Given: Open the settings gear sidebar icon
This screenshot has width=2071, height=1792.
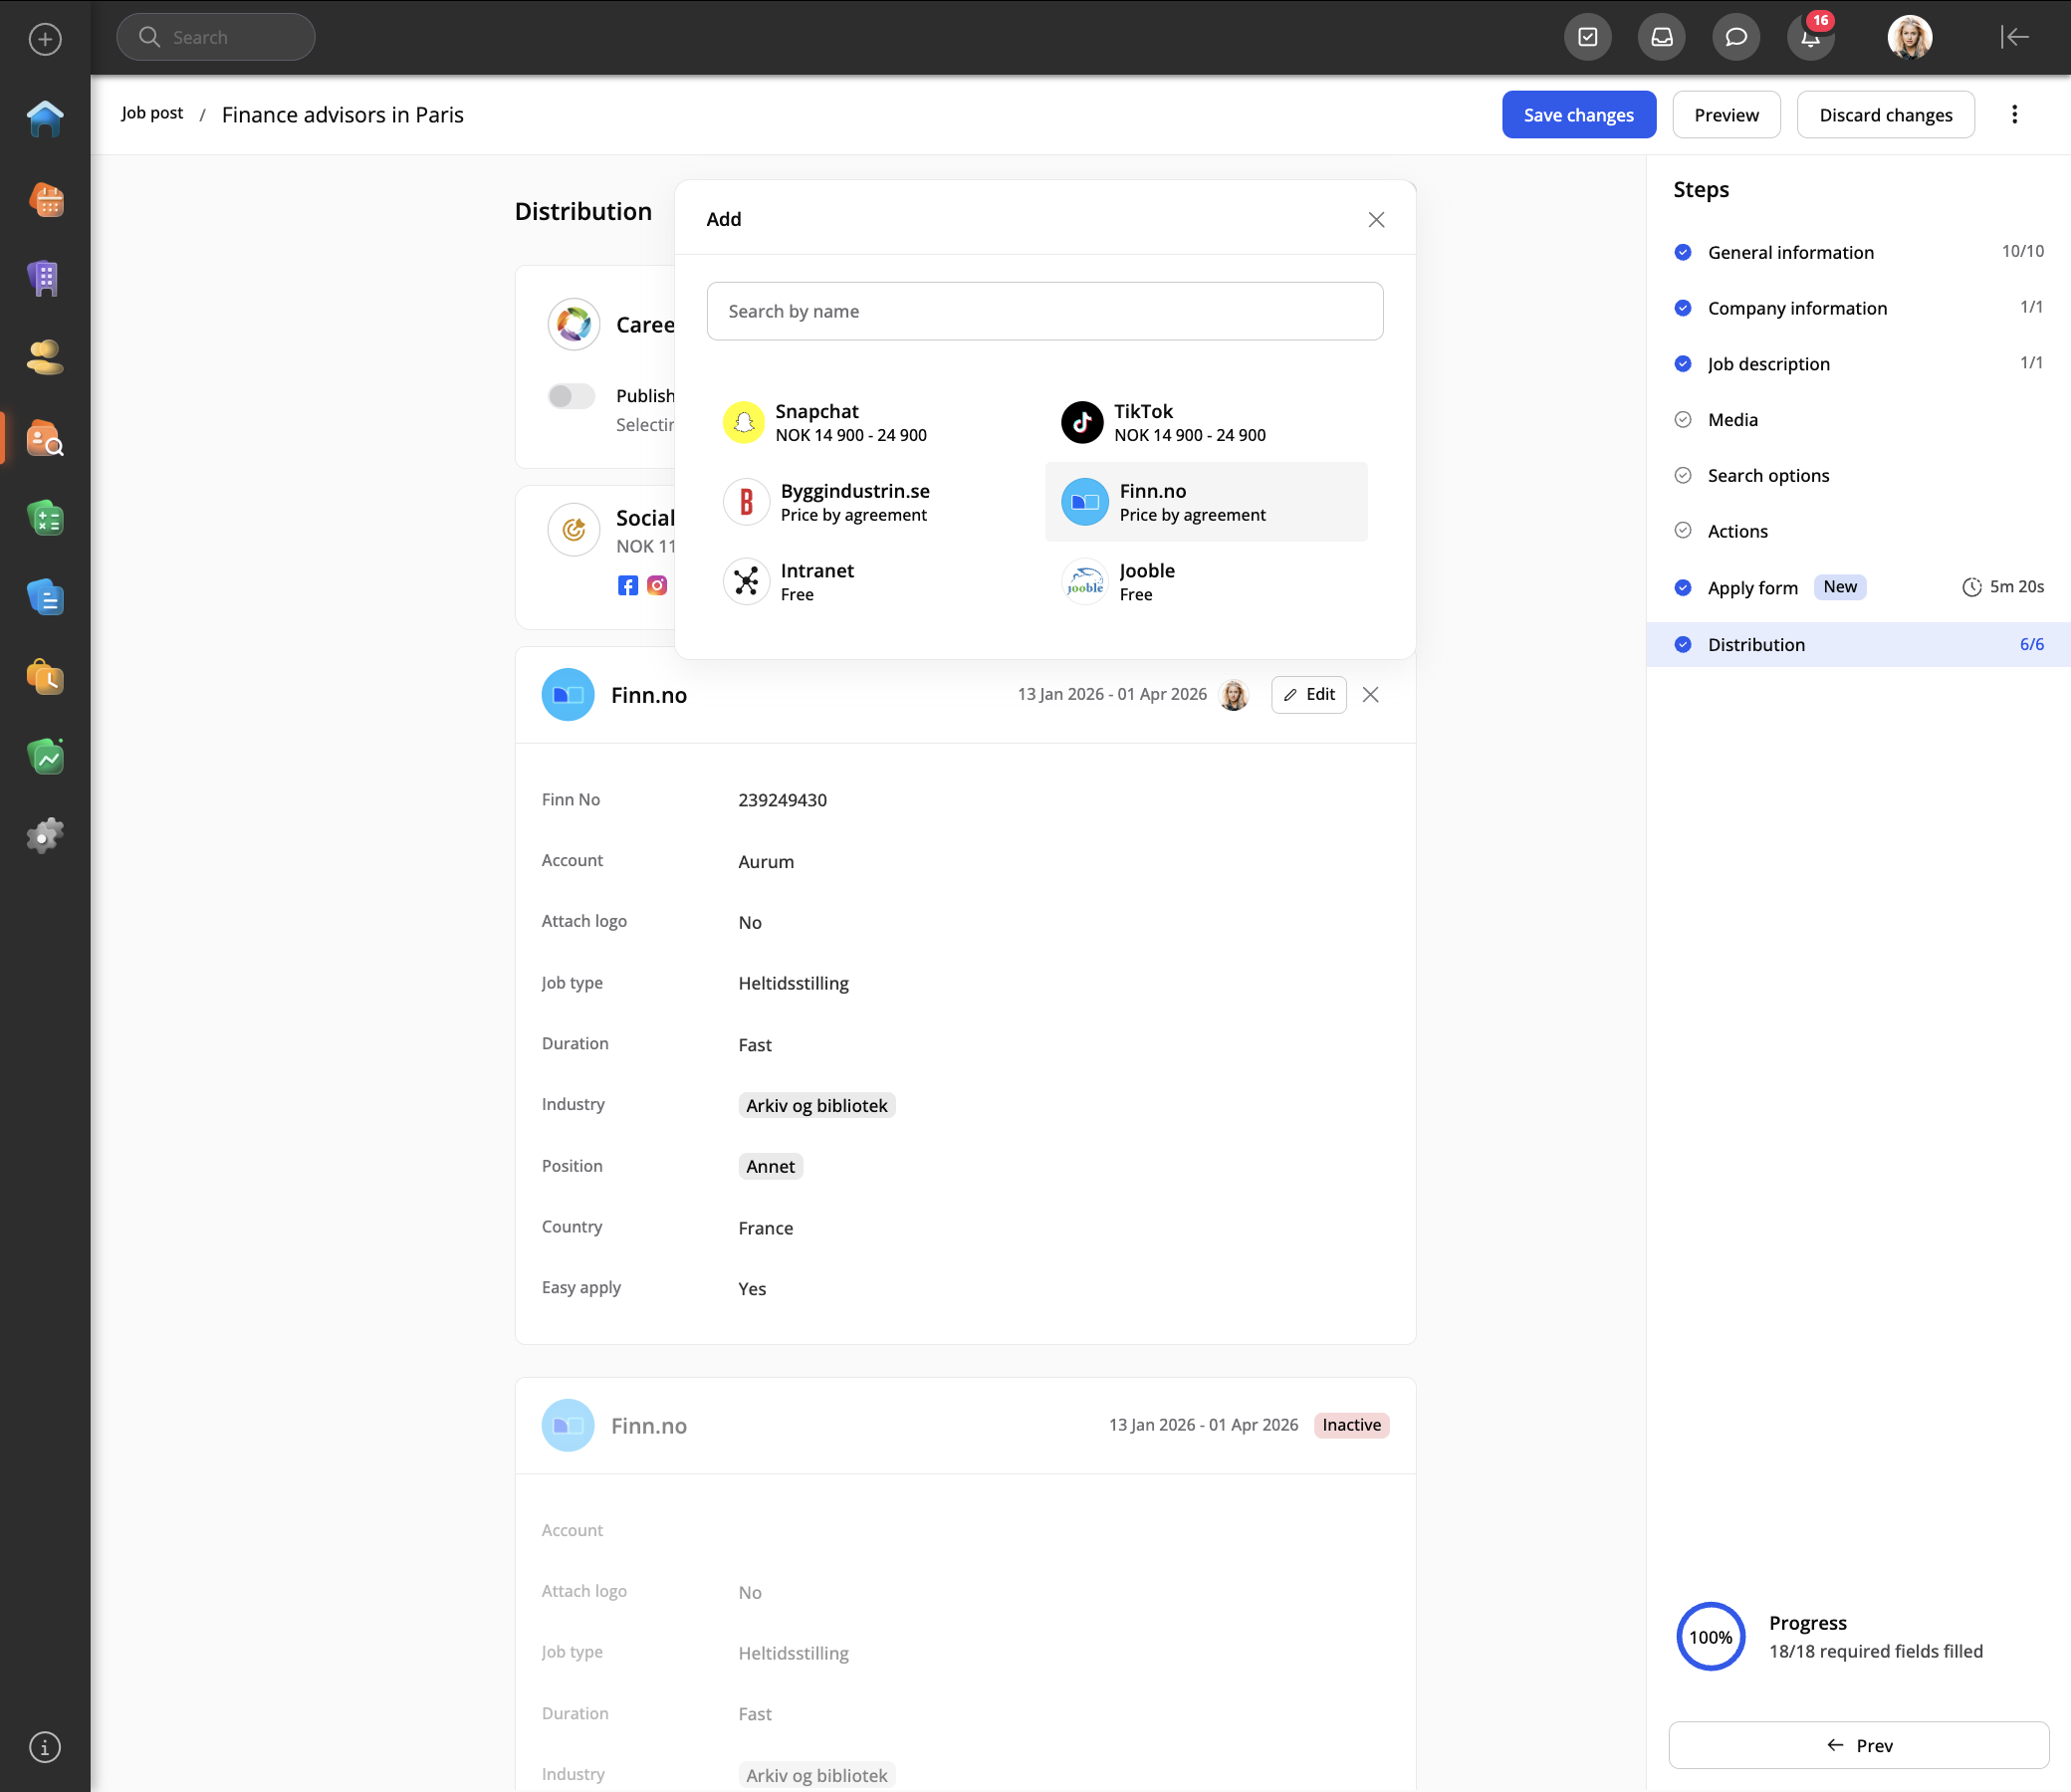Looking at the screenshot, I should point(45,836).
